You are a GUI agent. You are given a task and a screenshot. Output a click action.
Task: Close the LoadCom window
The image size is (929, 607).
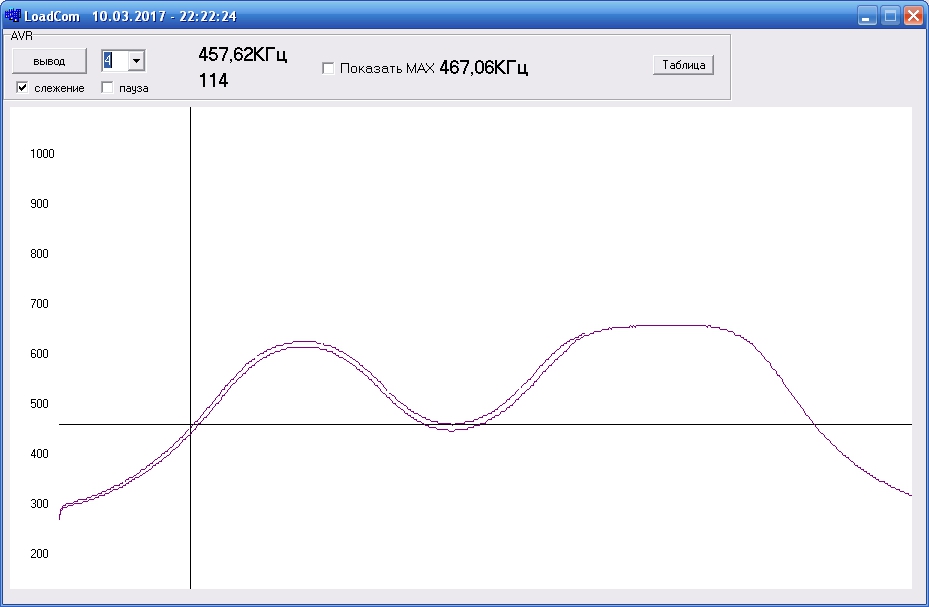(913, 16)
